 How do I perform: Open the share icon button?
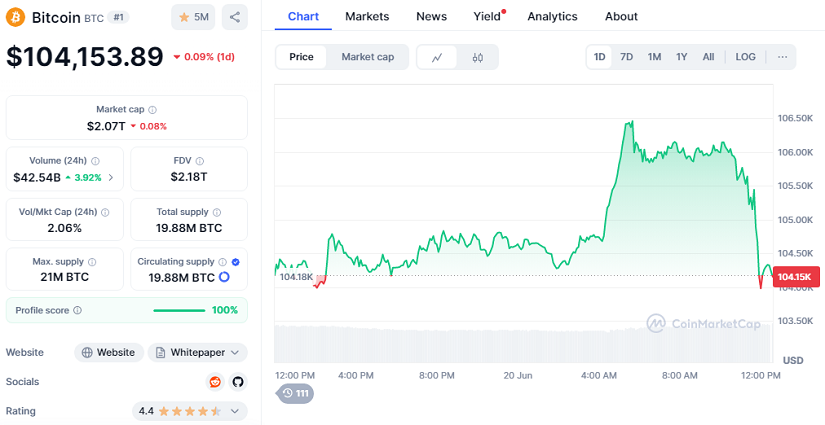(x=235, y=17)
